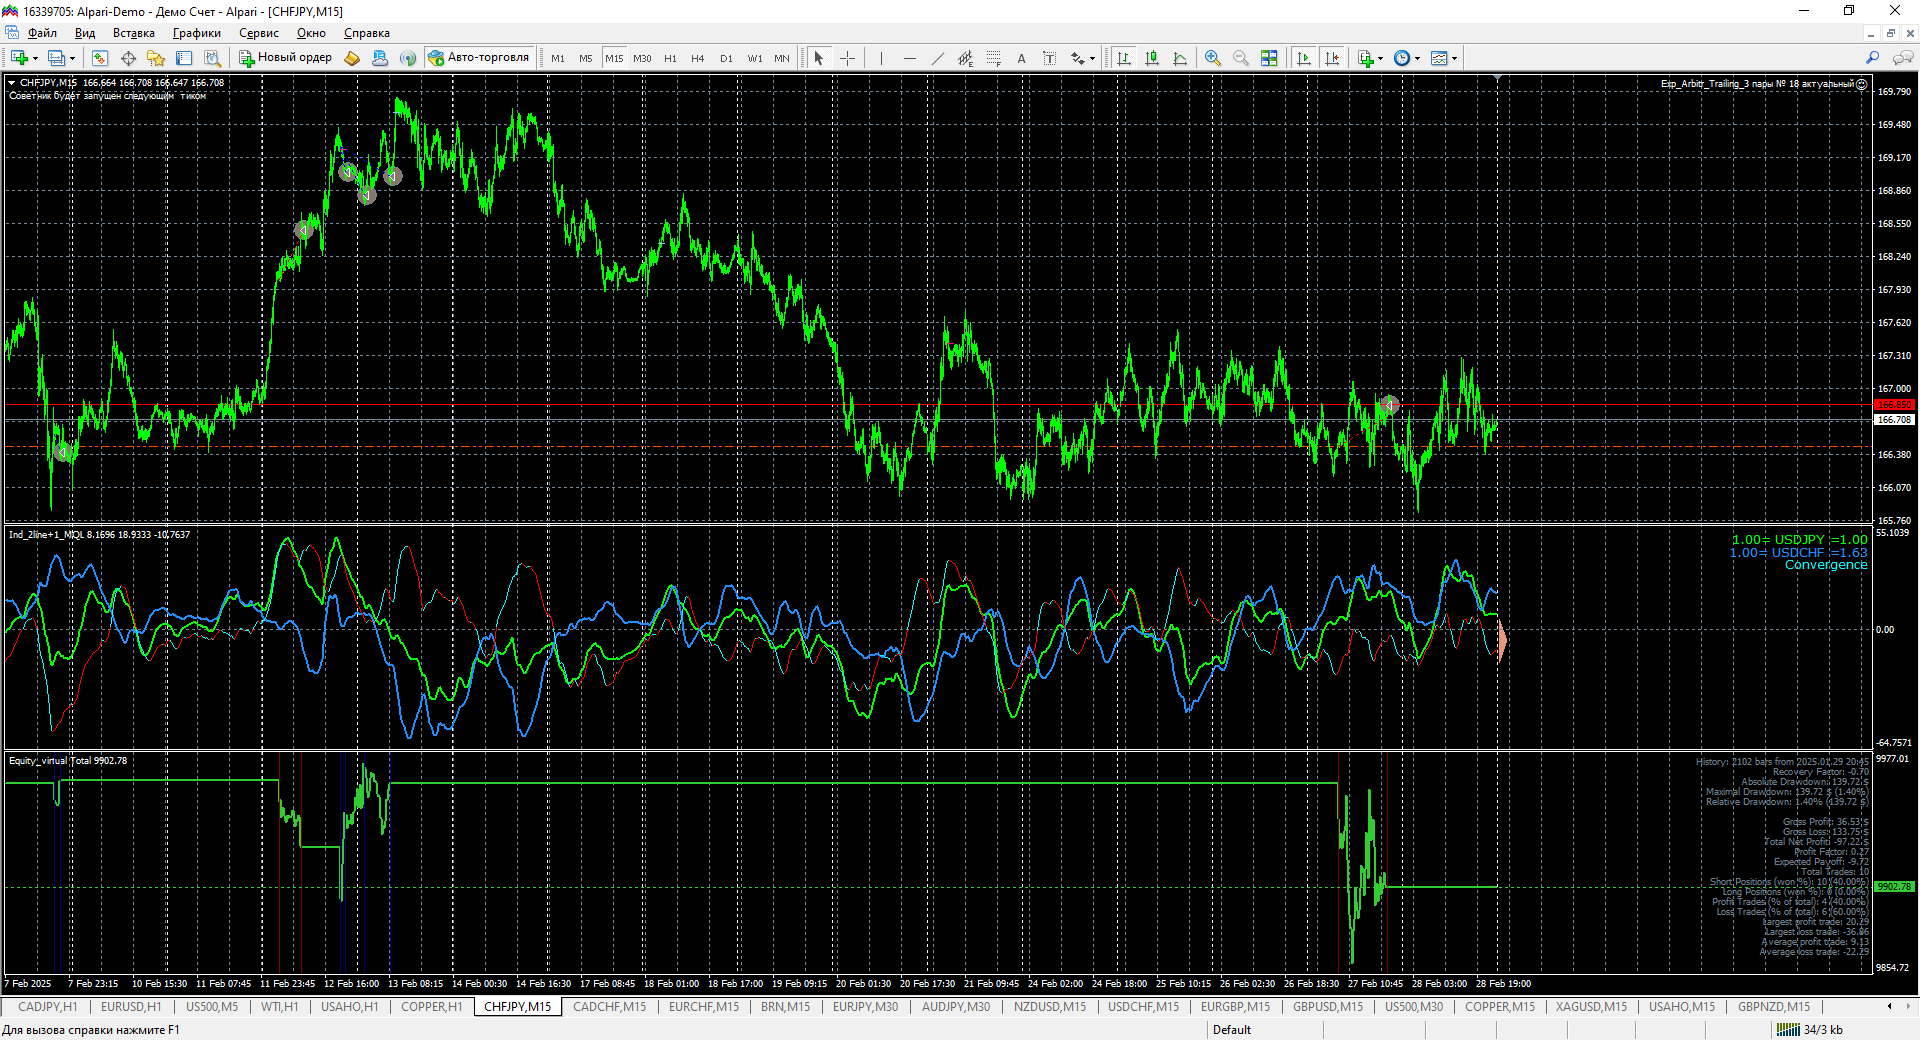Open the signals broadcast icon
The height and width of the screenshot is (1040, 1920).
[x=408, y=58]
